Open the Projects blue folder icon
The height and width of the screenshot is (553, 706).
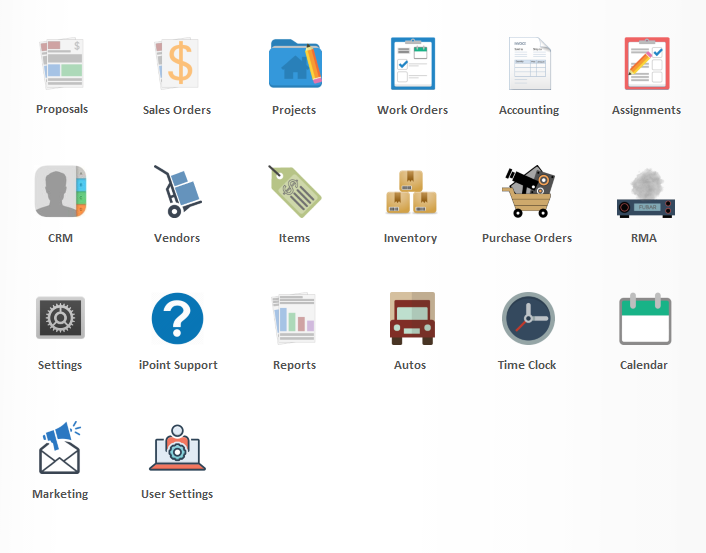point(295,63)
